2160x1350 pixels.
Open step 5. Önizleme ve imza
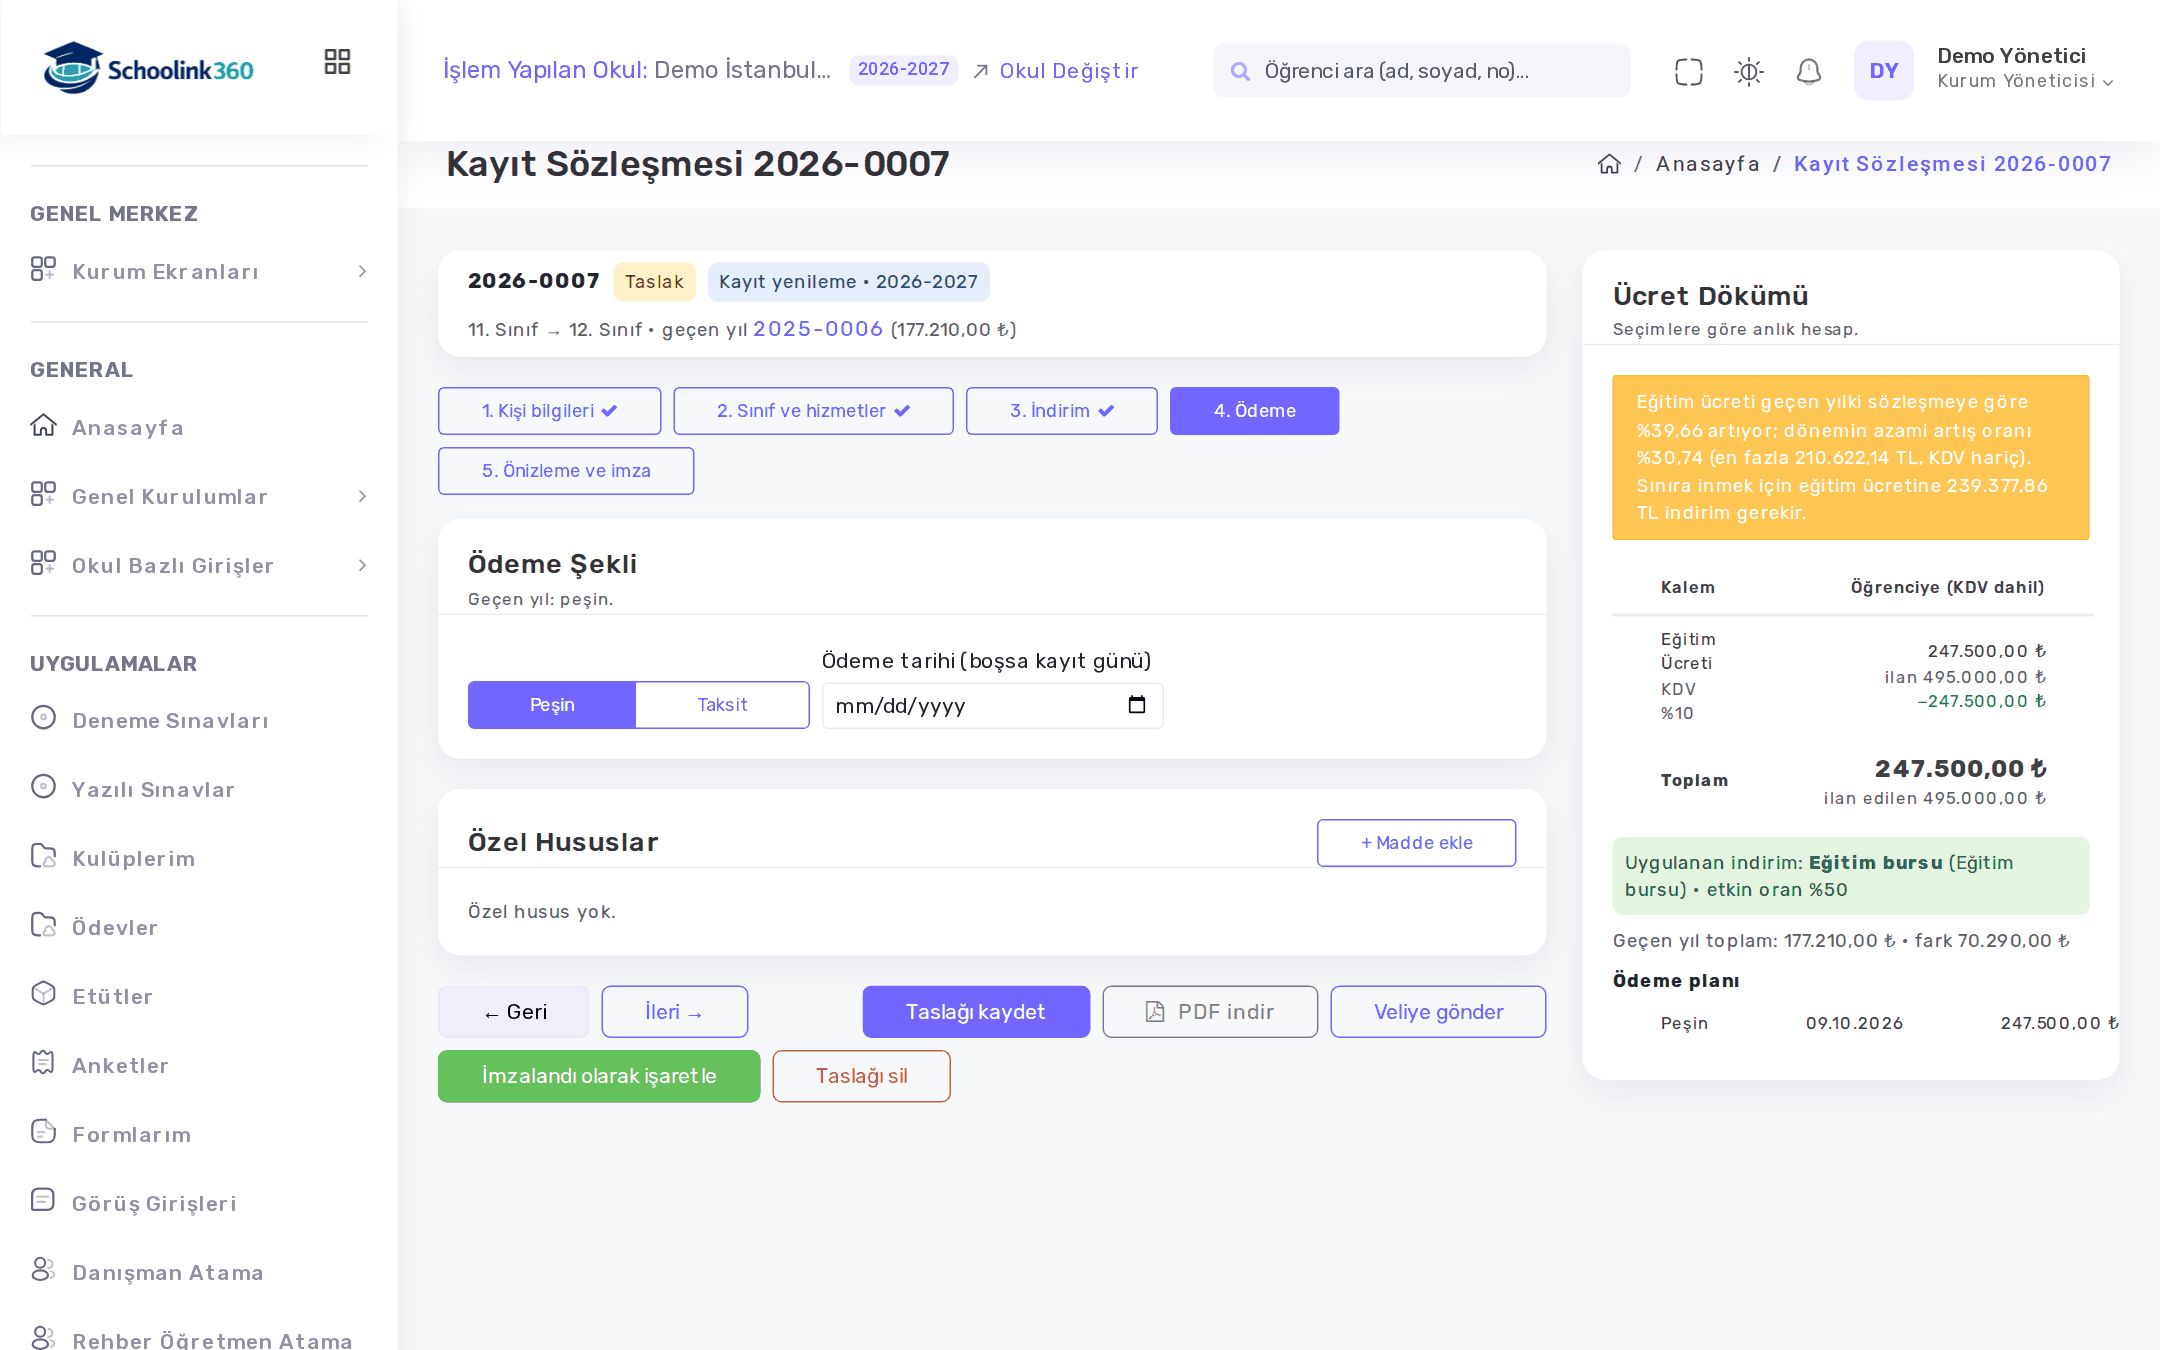tap(566, 471)
